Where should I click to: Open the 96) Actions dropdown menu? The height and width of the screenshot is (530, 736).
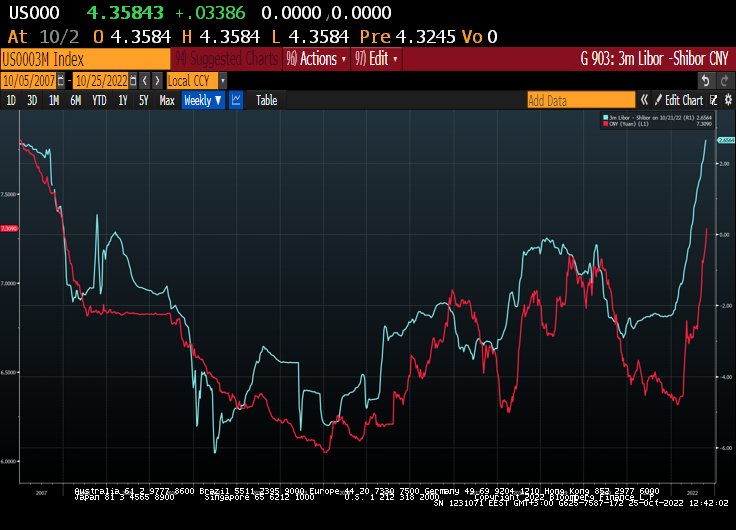pyautogui.click(x=316, y=59)
